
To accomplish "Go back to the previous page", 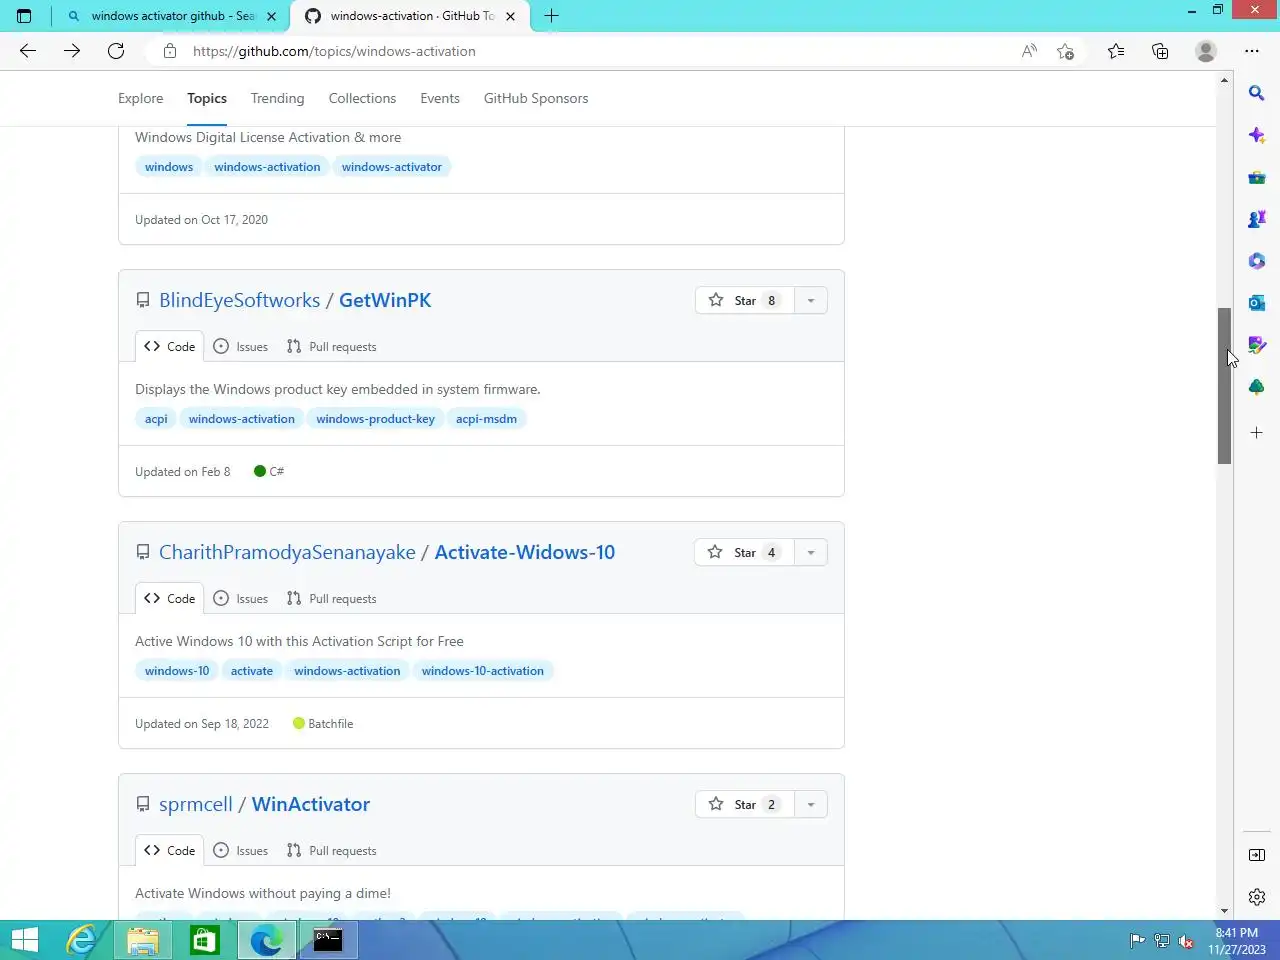I will [x=28, y=51].
